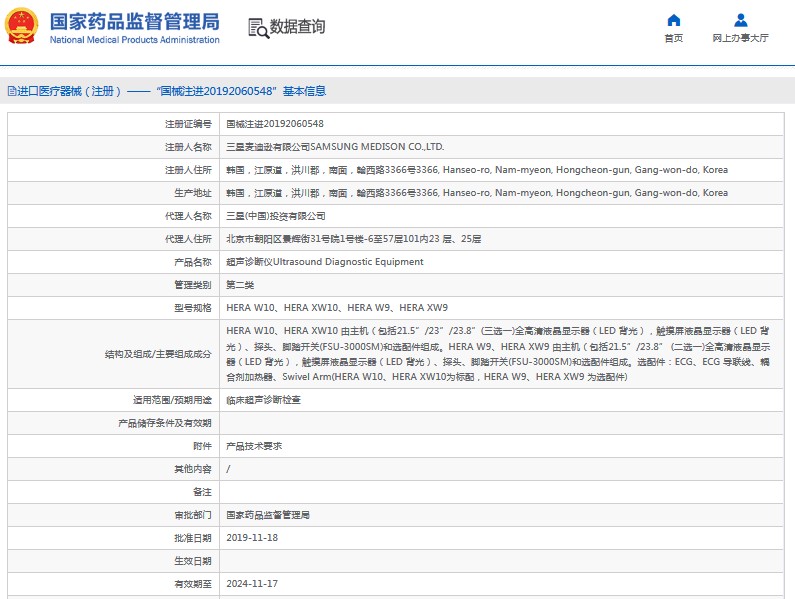Viewport: 795px width, 599px height.
Task: Click the document icon before 进口医疗器械
Action: point(12,91)
